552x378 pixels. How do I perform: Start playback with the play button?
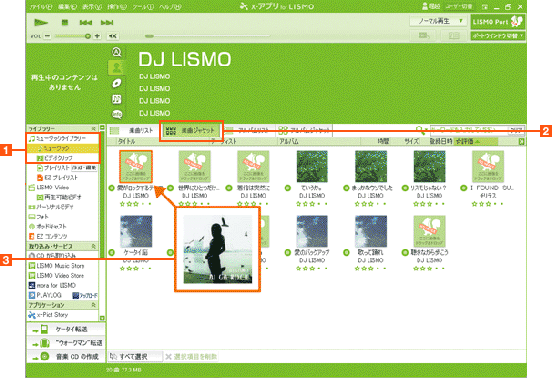pos(41,23)
